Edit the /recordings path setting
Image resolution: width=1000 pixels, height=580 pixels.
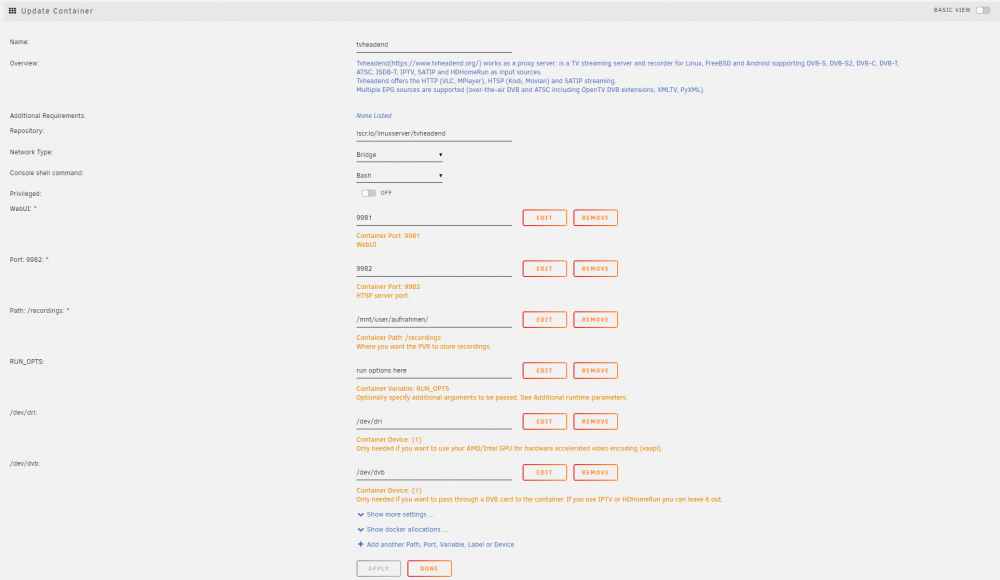(545, 320)
